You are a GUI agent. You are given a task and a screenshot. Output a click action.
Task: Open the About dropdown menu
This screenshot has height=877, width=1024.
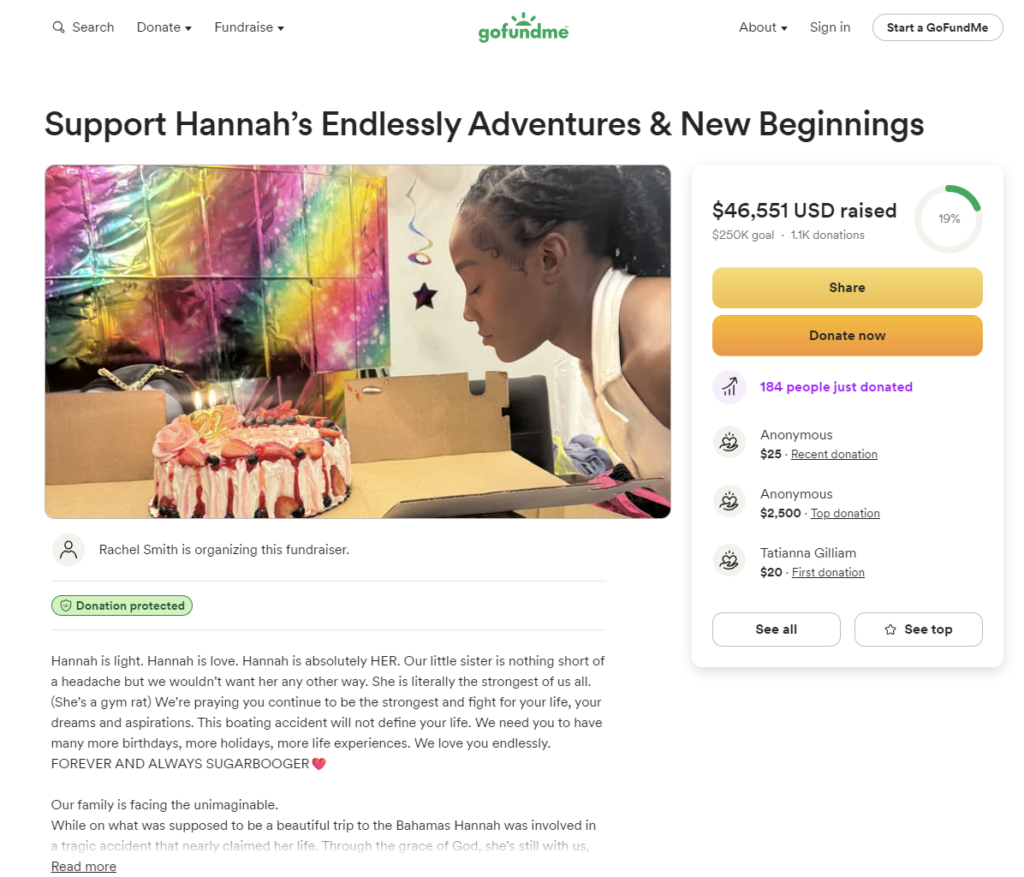pos(763,28)
